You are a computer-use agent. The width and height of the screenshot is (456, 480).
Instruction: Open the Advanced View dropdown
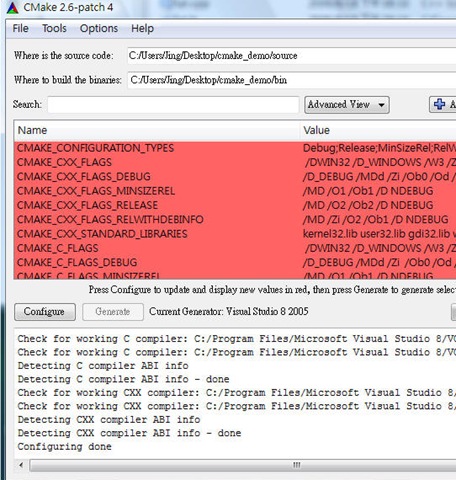(347, 105)
